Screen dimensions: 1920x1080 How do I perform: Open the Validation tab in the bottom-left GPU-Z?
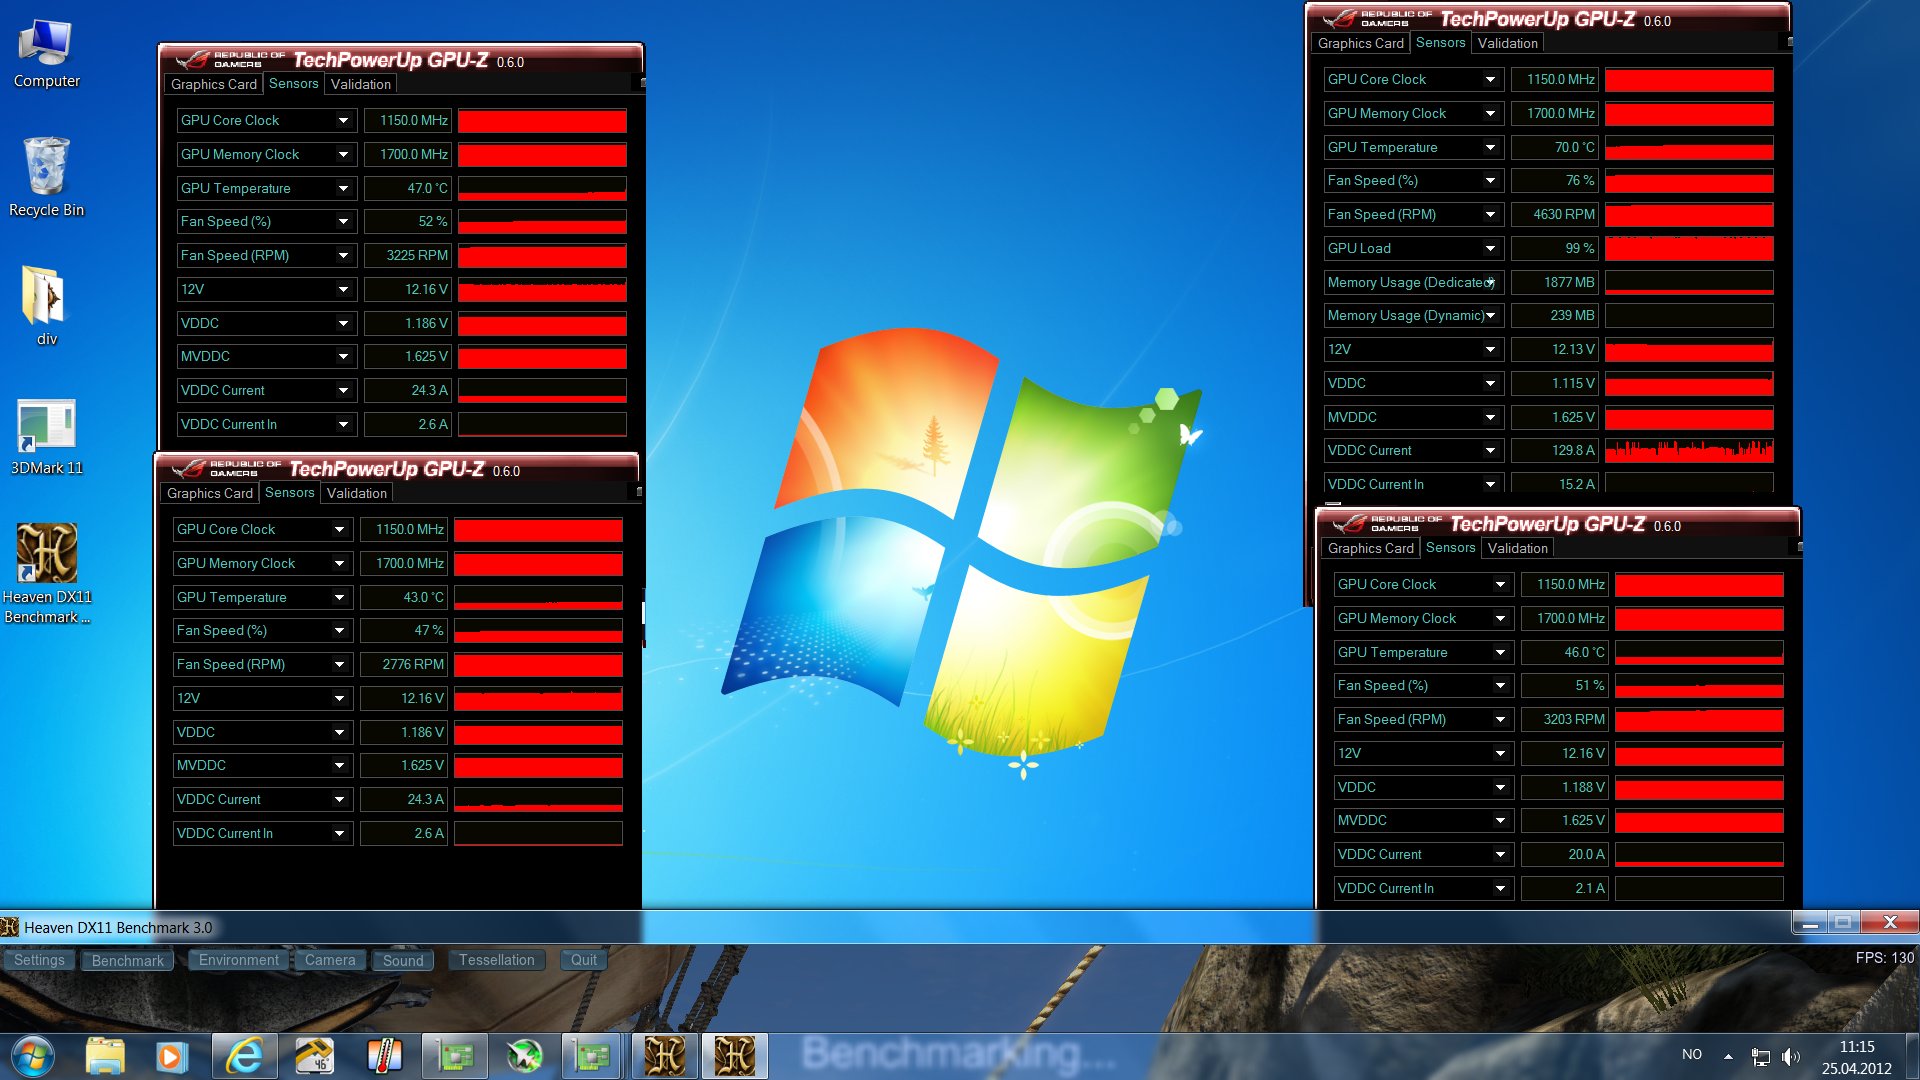click(356, 493)
